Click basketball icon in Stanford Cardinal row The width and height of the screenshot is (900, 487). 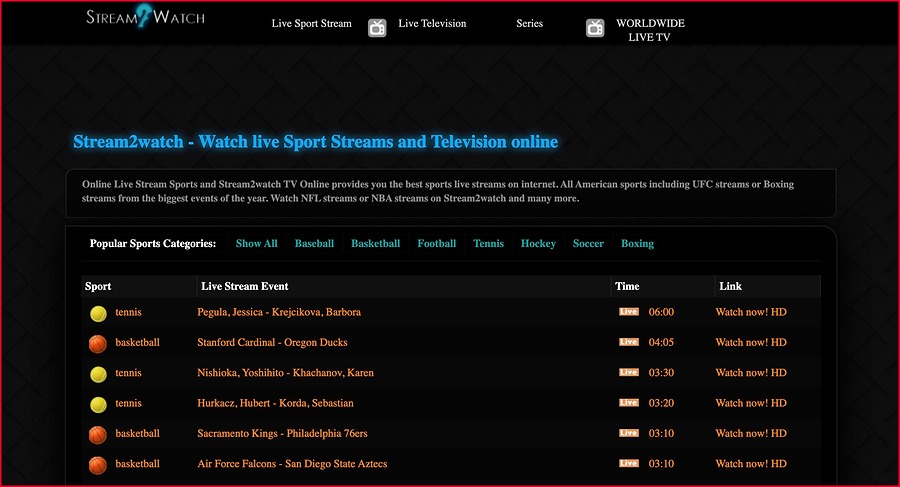(98, 344)
